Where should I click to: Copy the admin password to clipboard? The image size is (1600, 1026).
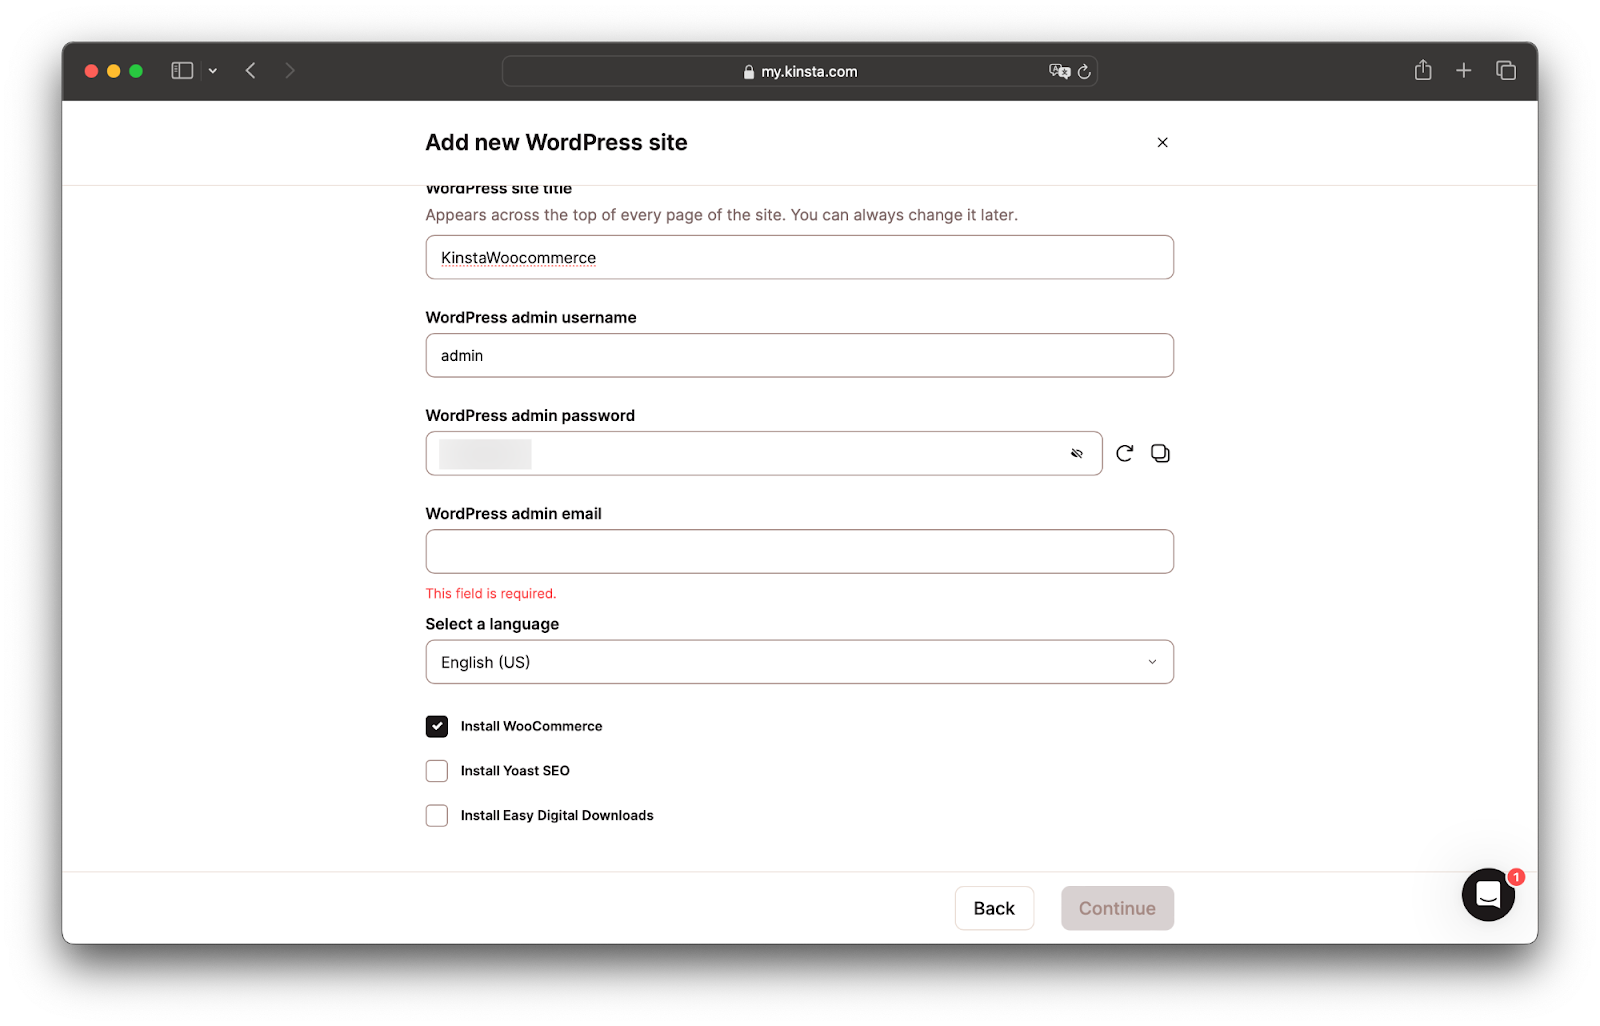[x=1160, y=453]
